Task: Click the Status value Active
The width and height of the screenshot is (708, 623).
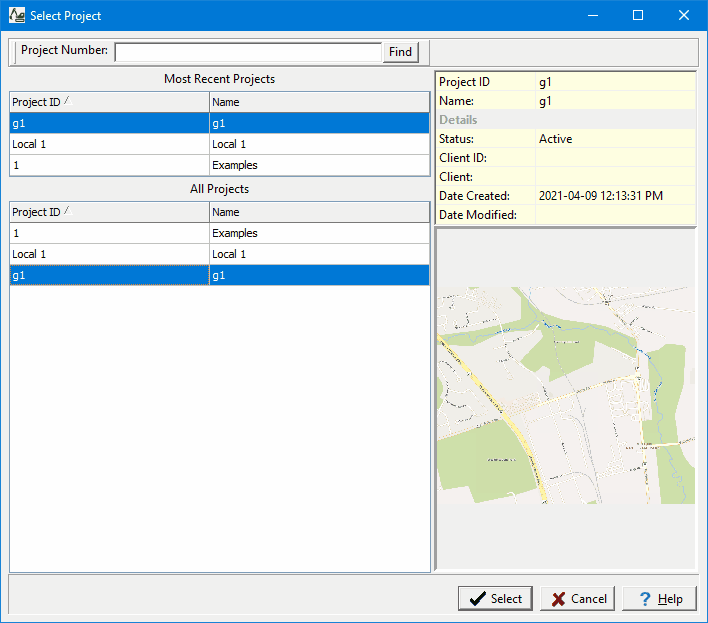Action: pos(556,139)
